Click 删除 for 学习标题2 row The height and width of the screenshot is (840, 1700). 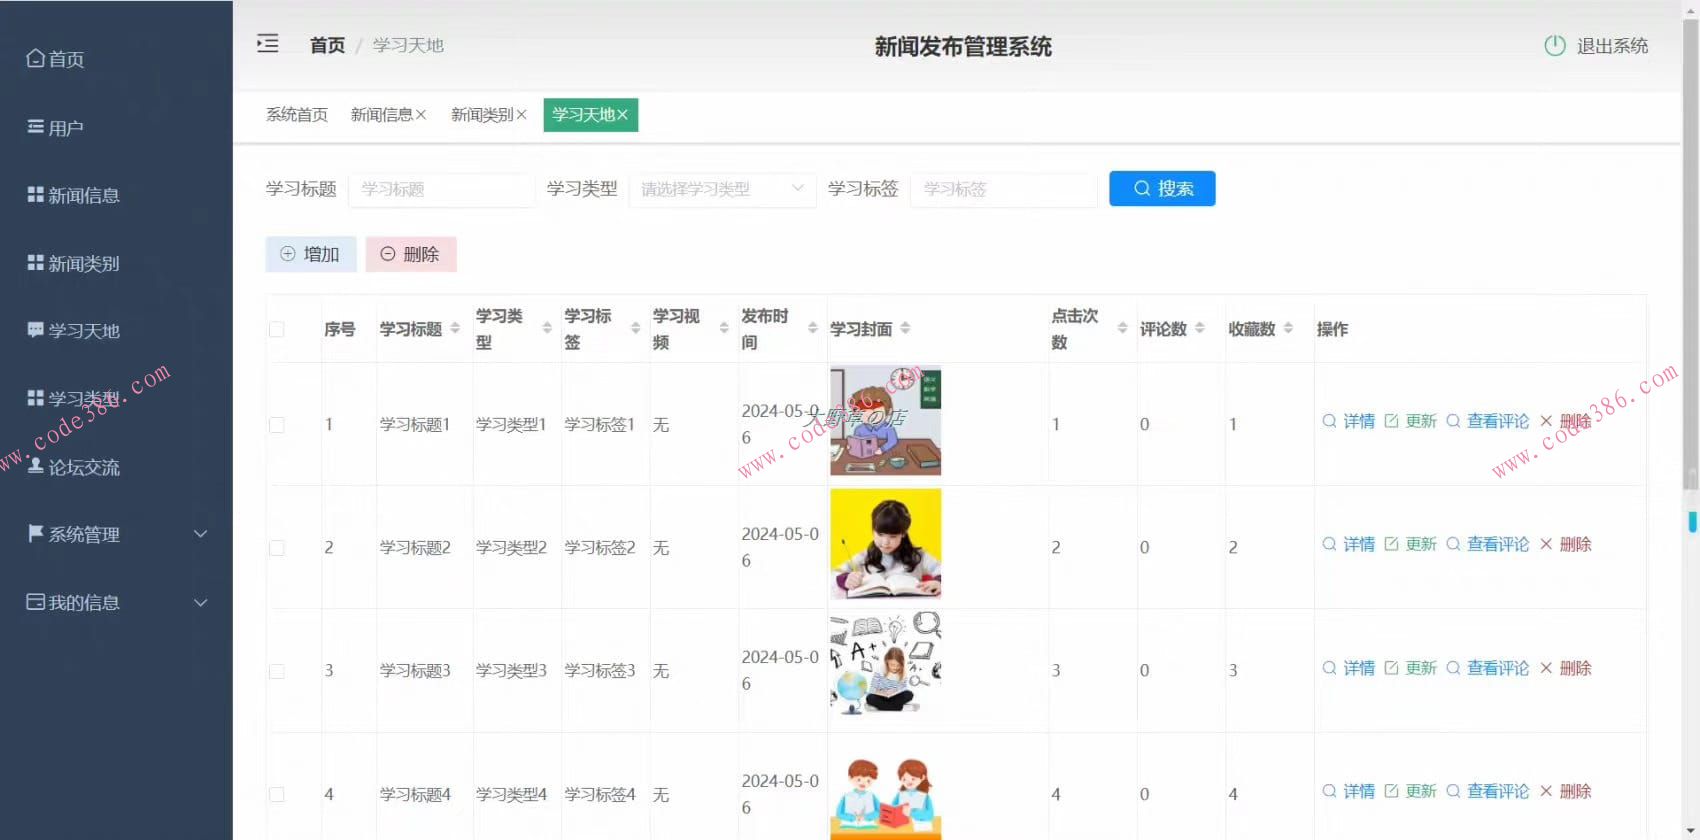click(x=1565, y=544)
